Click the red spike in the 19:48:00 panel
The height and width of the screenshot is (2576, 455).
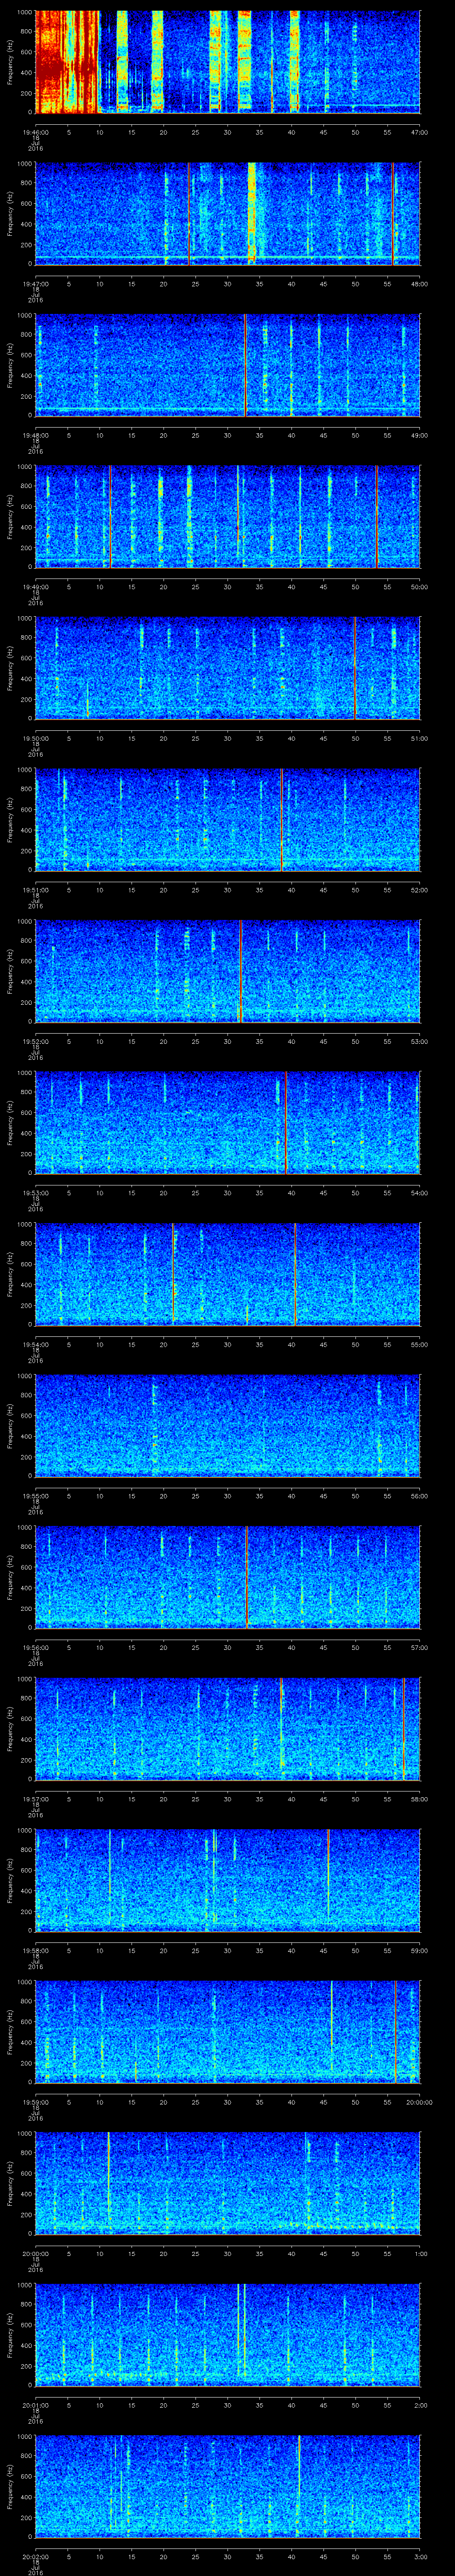(245, 365)
